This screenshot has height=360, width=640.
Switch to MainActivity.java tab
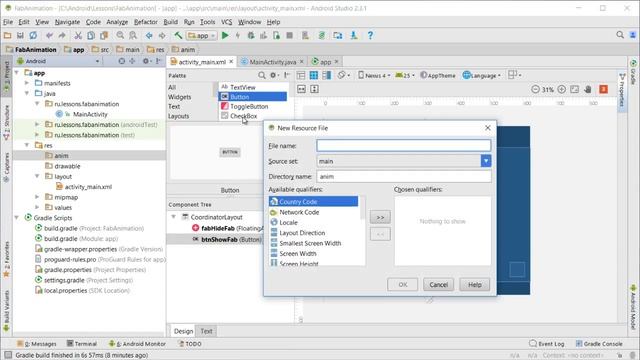[272, 62]
